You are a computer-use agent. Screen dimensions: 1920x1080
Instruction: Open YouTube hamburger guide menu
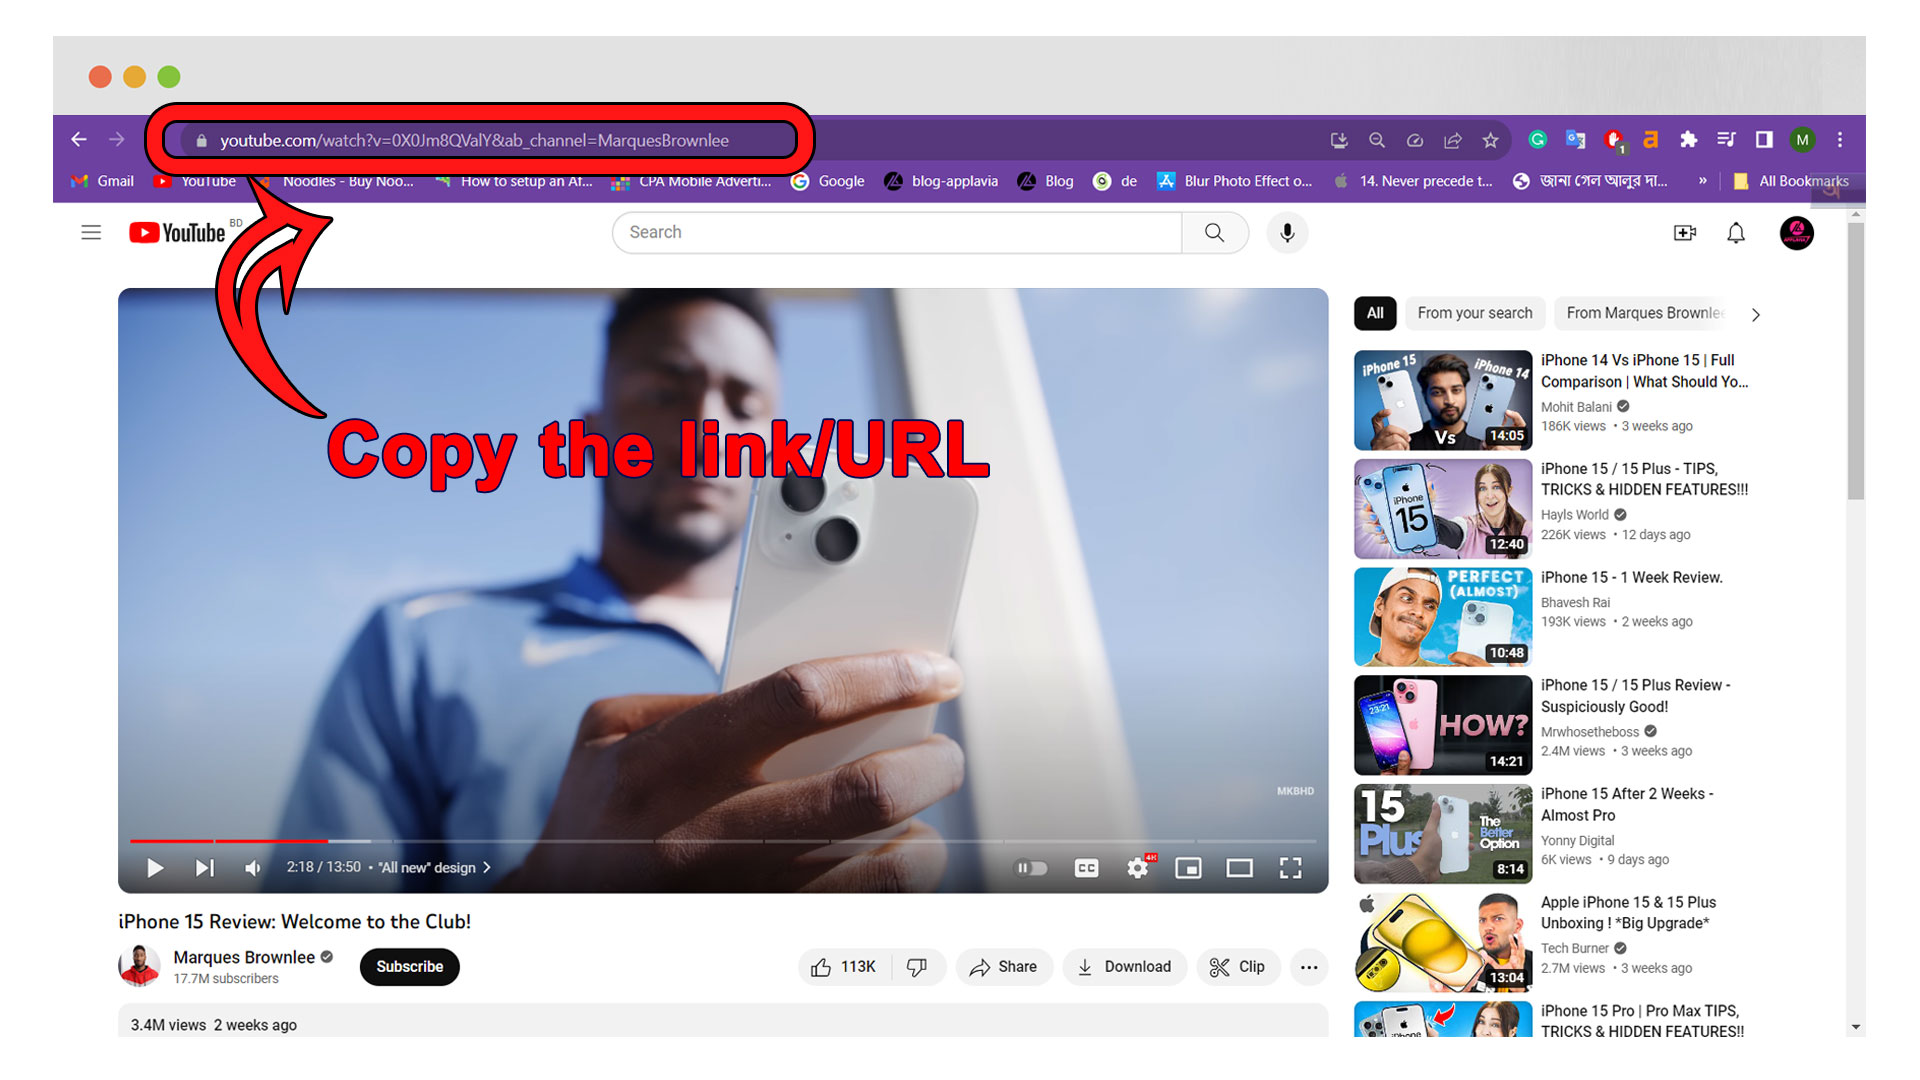tap(91, 233)
